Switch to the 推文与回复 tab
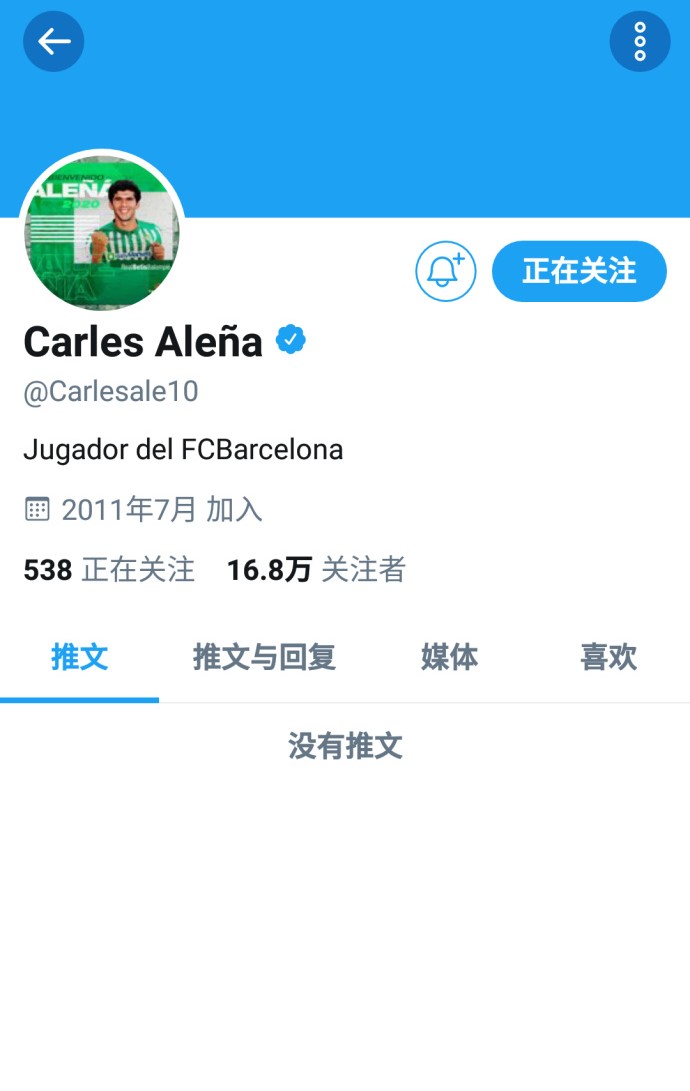The height and width of the screenshot is (1091, 690). pos(264,657)
